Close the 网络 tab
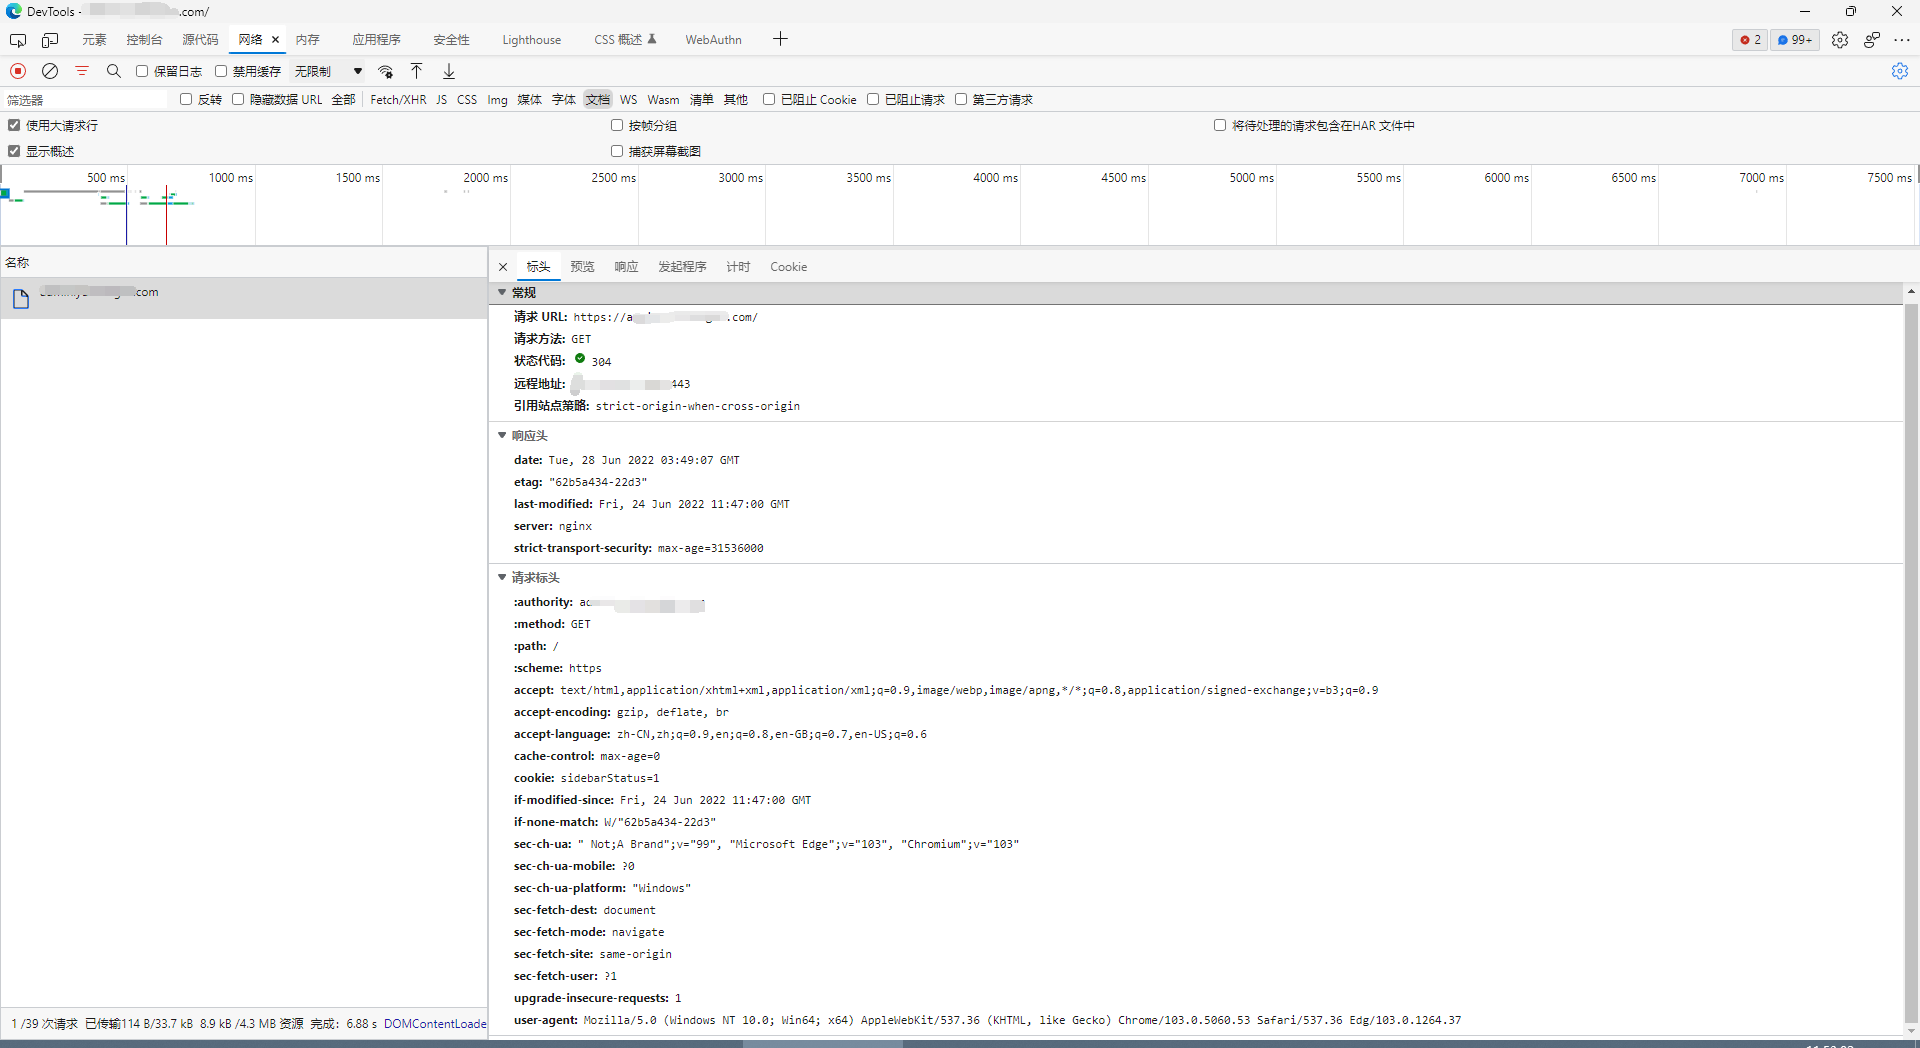The width and height of the screenshot is (1920, 1048). pos(275,40)
